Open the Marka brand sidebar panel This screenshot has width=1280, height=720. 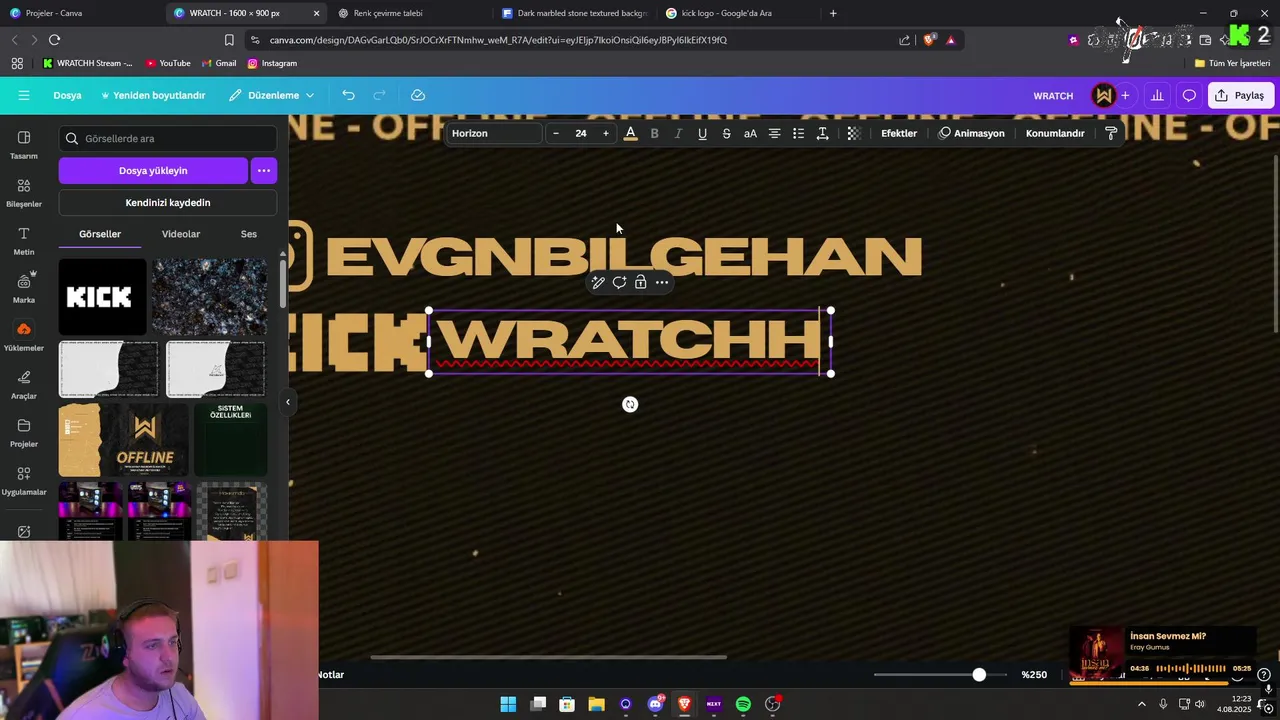(x=24, y=288)
